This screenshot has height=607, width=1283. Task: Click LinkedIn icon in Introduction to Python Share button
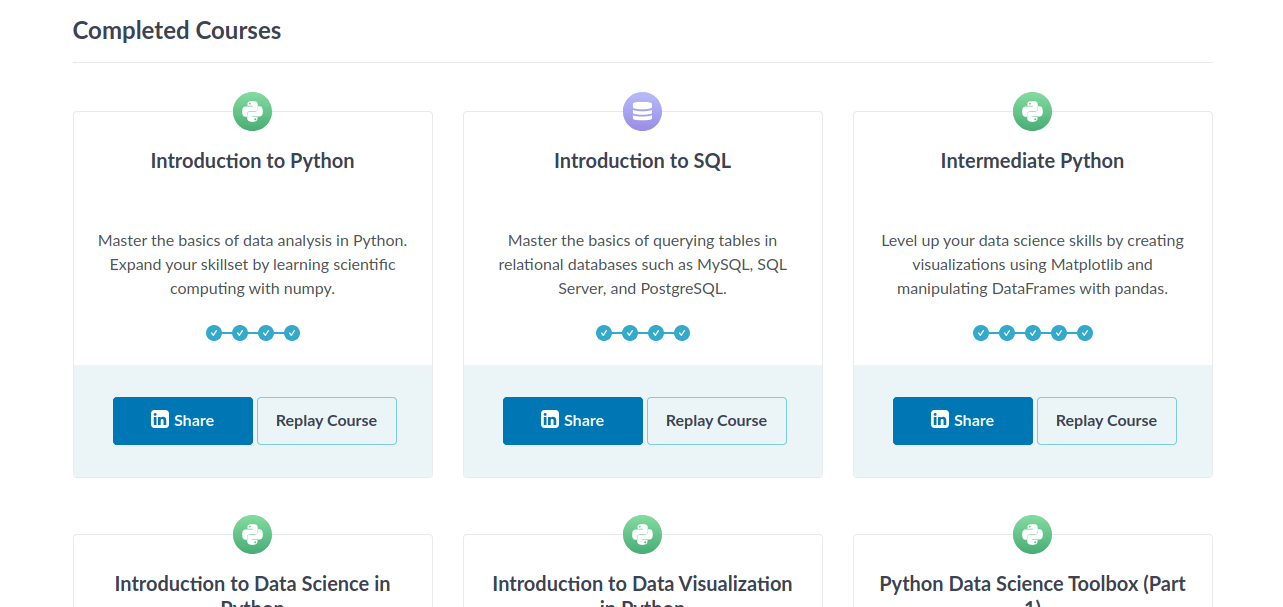pos(160,419)
